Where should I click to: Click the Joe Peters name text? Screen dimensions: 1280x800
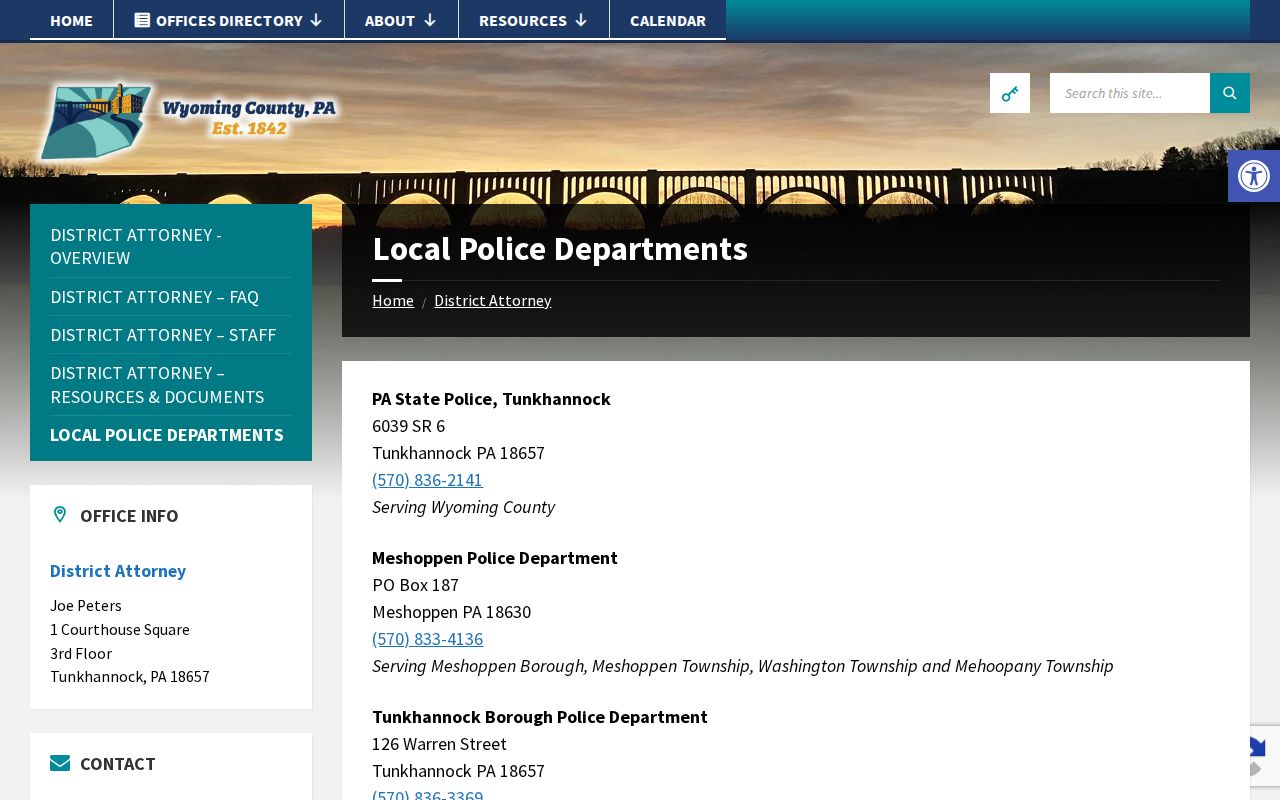pyautogui.click(x=86, y=605)
